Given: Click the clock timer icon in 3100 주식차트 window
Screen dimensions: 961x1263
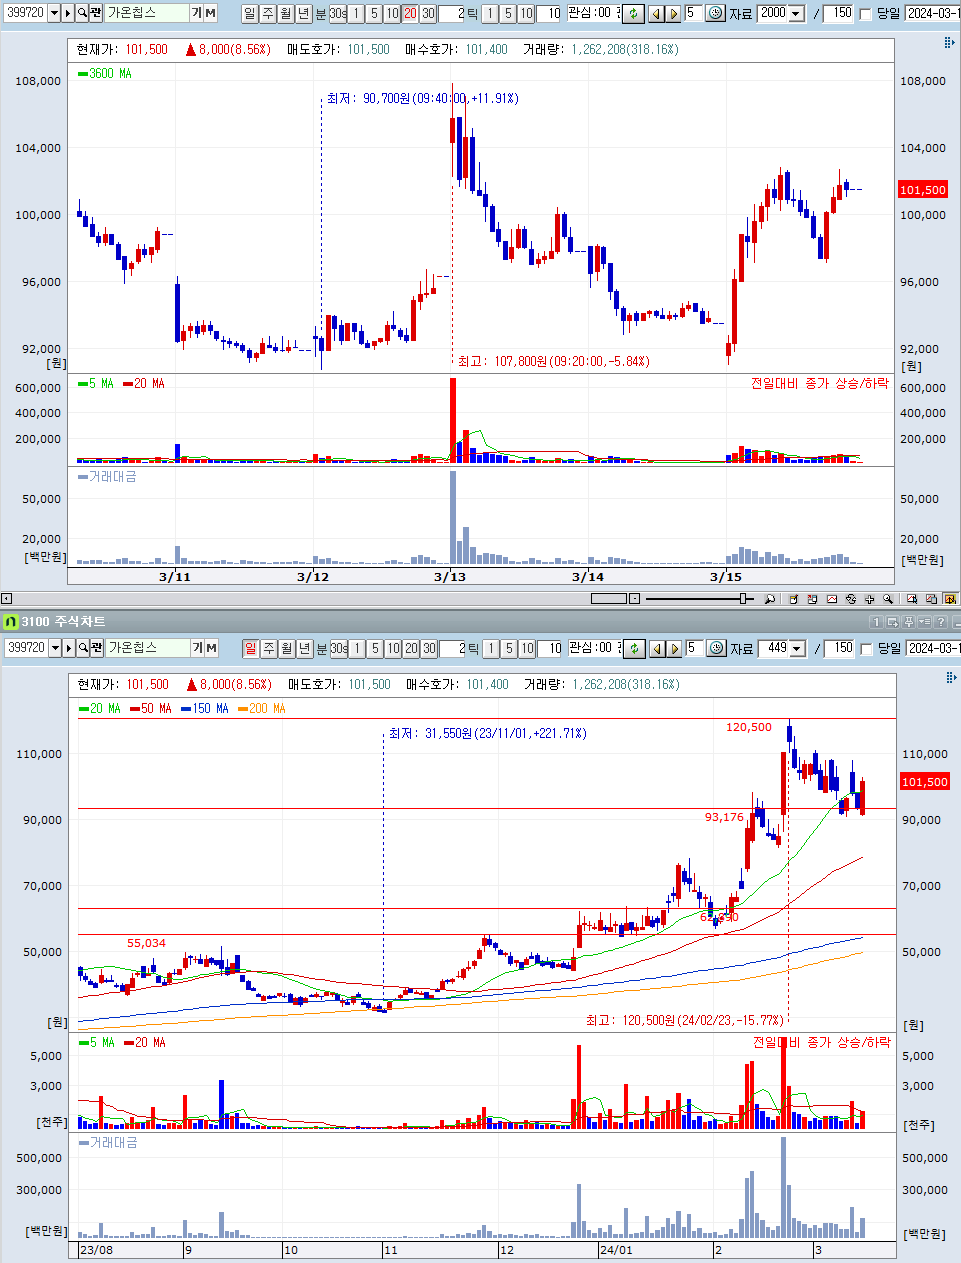Looking at the screenshot, I should click(716, 648).
